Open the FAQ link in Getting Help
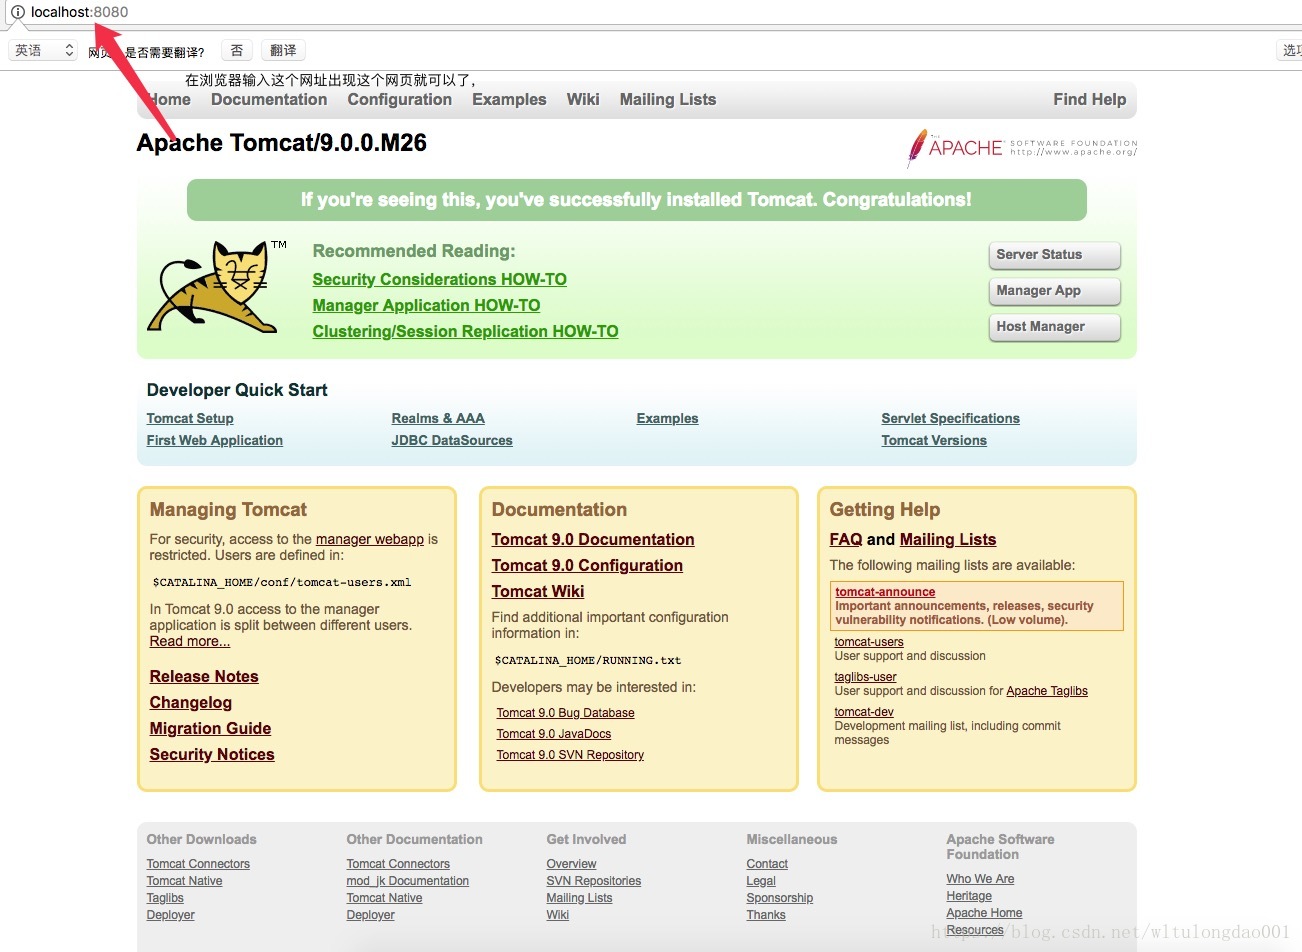This screenshot has height=952, width=1302. (x=846, y=539)
